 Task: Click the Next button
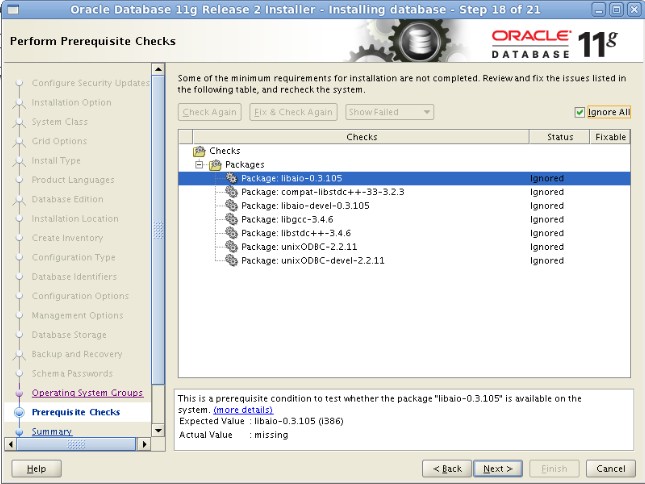(498, 469)
